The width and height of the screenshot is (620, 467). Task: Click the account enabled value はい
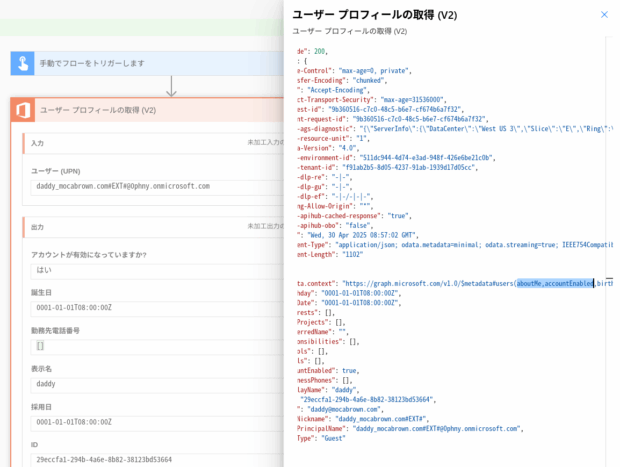coord(157,270)
